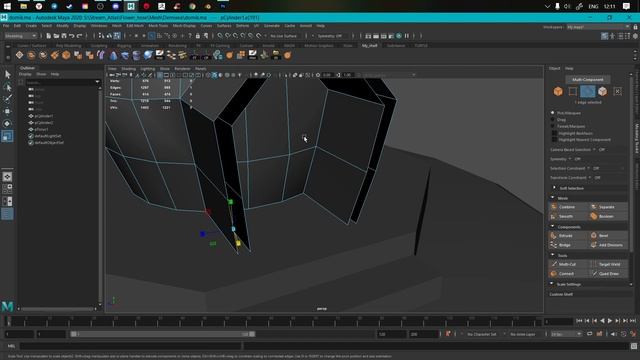Click the Extrude button
Viewport: 640px width, 360px height.
568,236
